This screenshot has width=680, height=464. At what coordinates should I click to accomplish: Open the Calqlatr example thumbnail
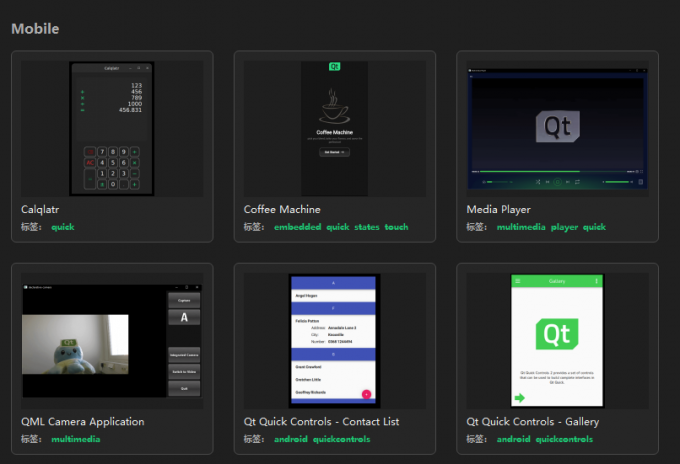coord(112,128)
